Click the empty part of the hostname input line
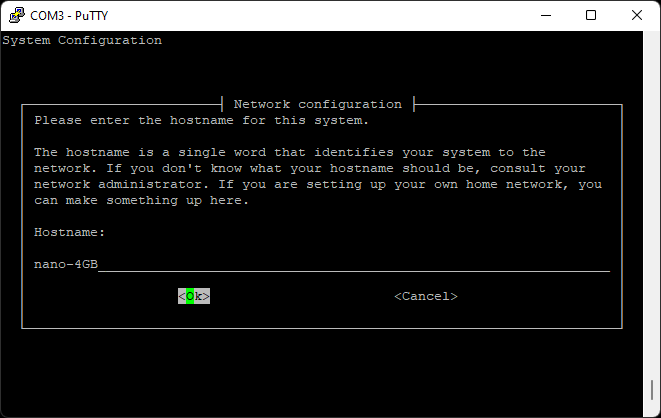This screenshot has height=418, width=661. [350, 264]
